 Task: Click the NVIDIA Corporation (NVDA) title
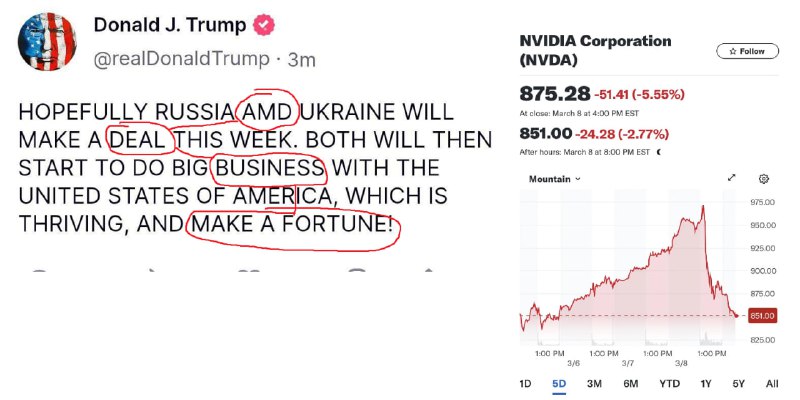(595, 51)
